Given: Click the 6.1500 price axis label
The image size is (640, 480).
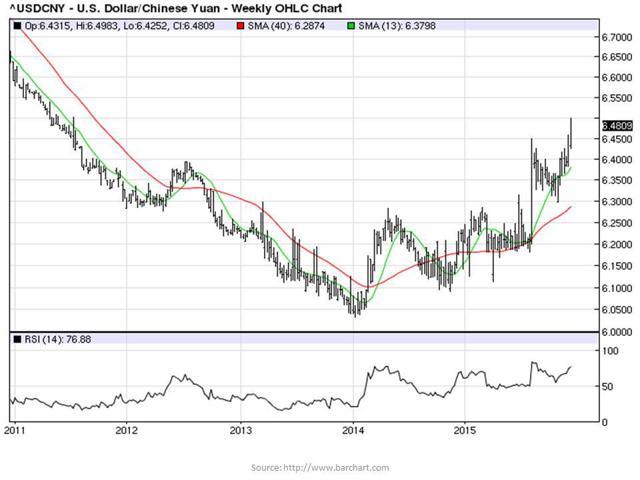Looking at the screenshot, I should coord(617,266).
